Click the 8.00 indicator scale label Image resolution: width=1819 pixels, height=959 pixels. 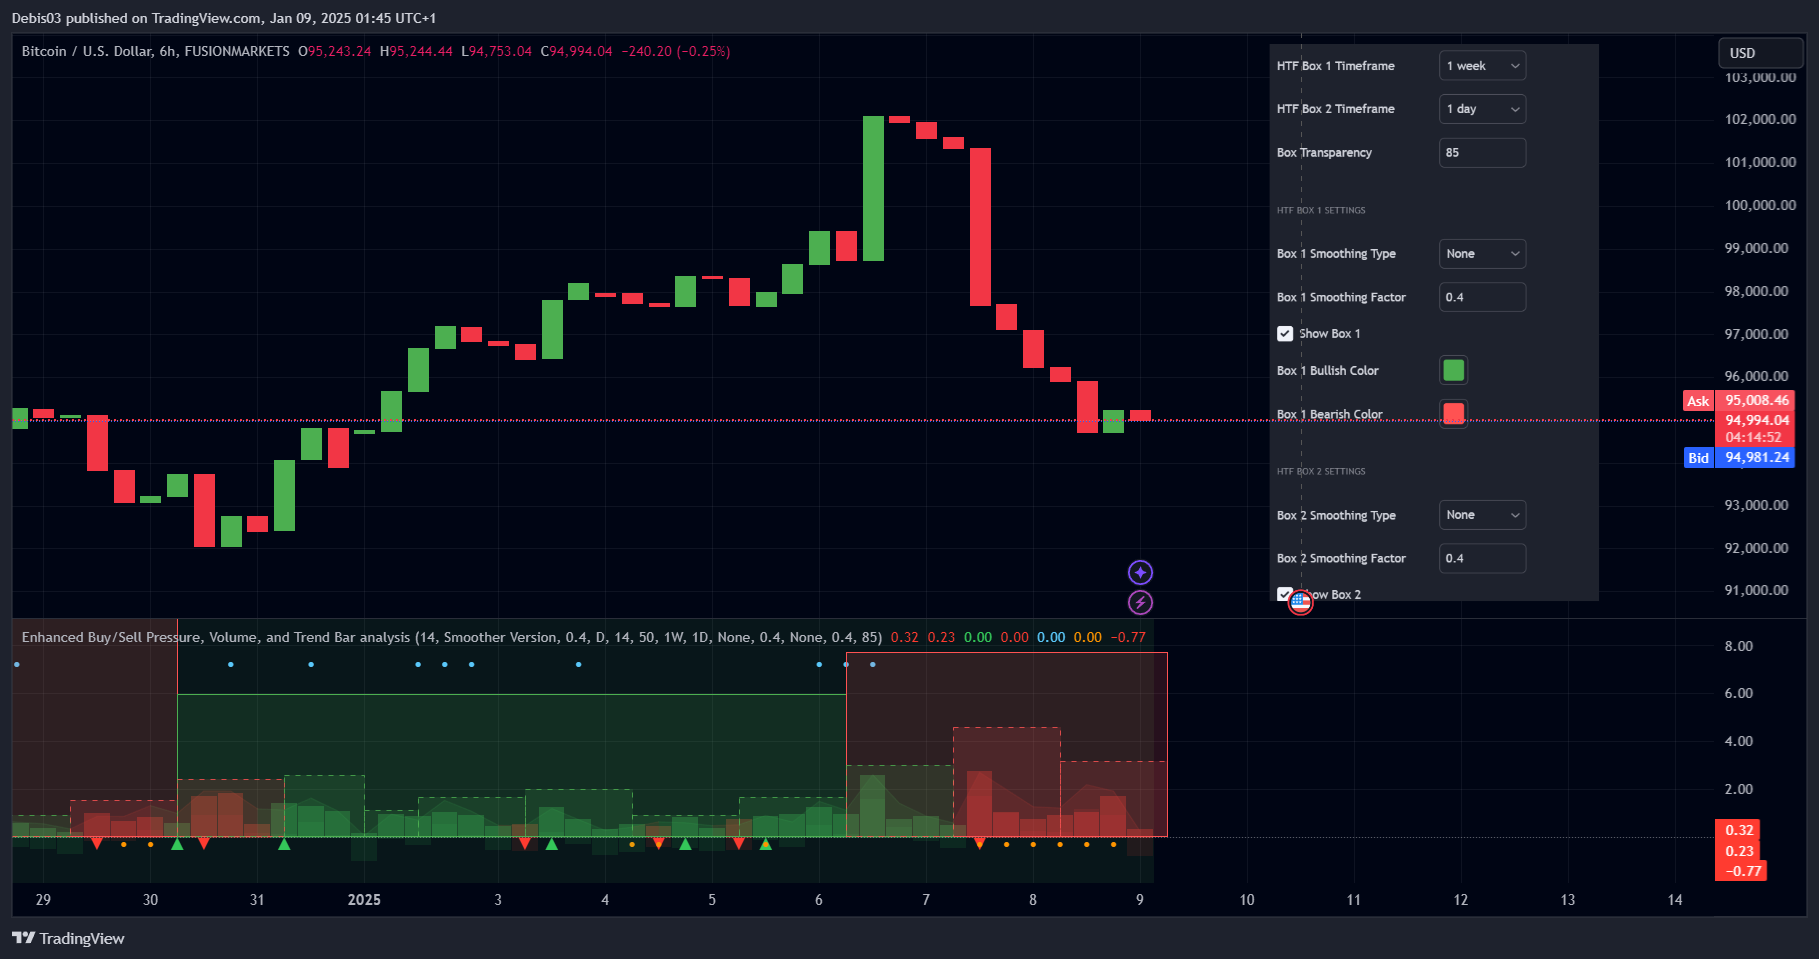[1738, 646]
